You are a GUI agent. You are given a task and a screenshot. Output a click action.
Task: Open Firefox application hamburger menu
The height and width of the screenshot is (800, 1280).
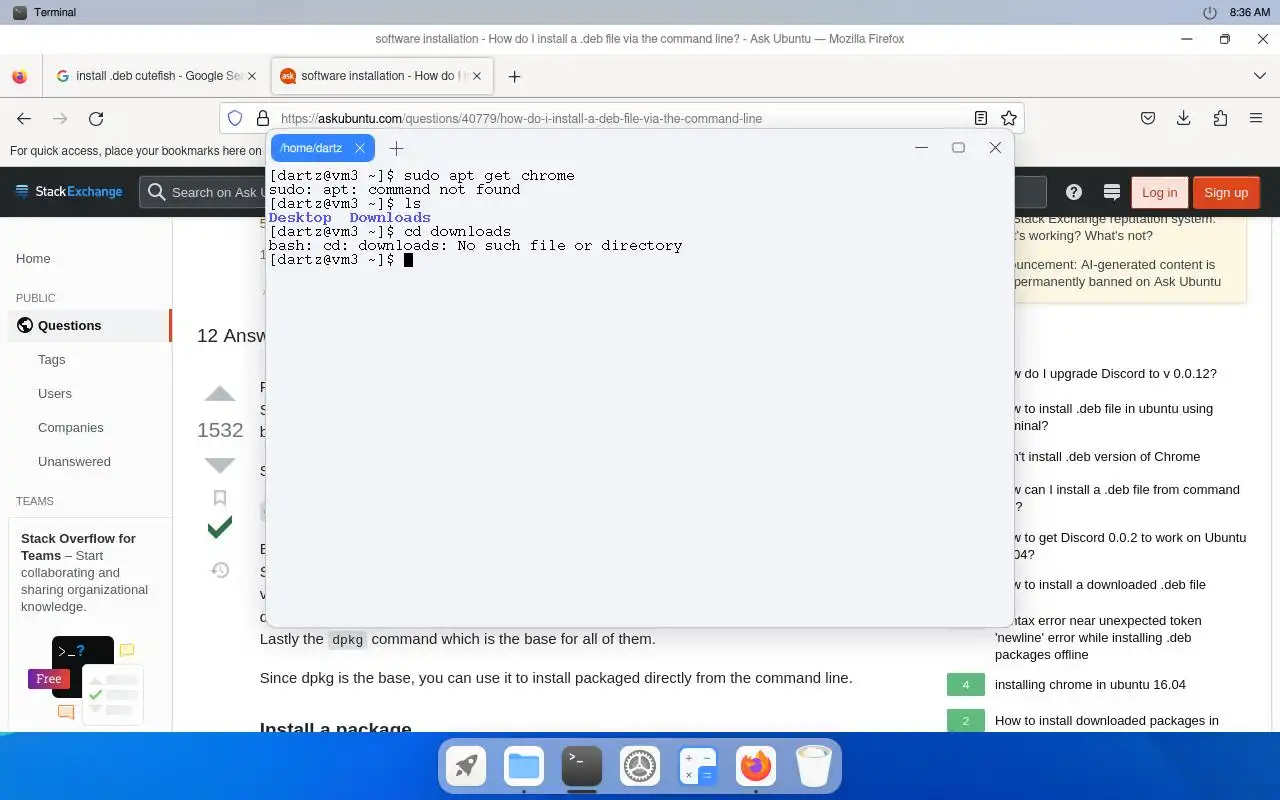1256,118
